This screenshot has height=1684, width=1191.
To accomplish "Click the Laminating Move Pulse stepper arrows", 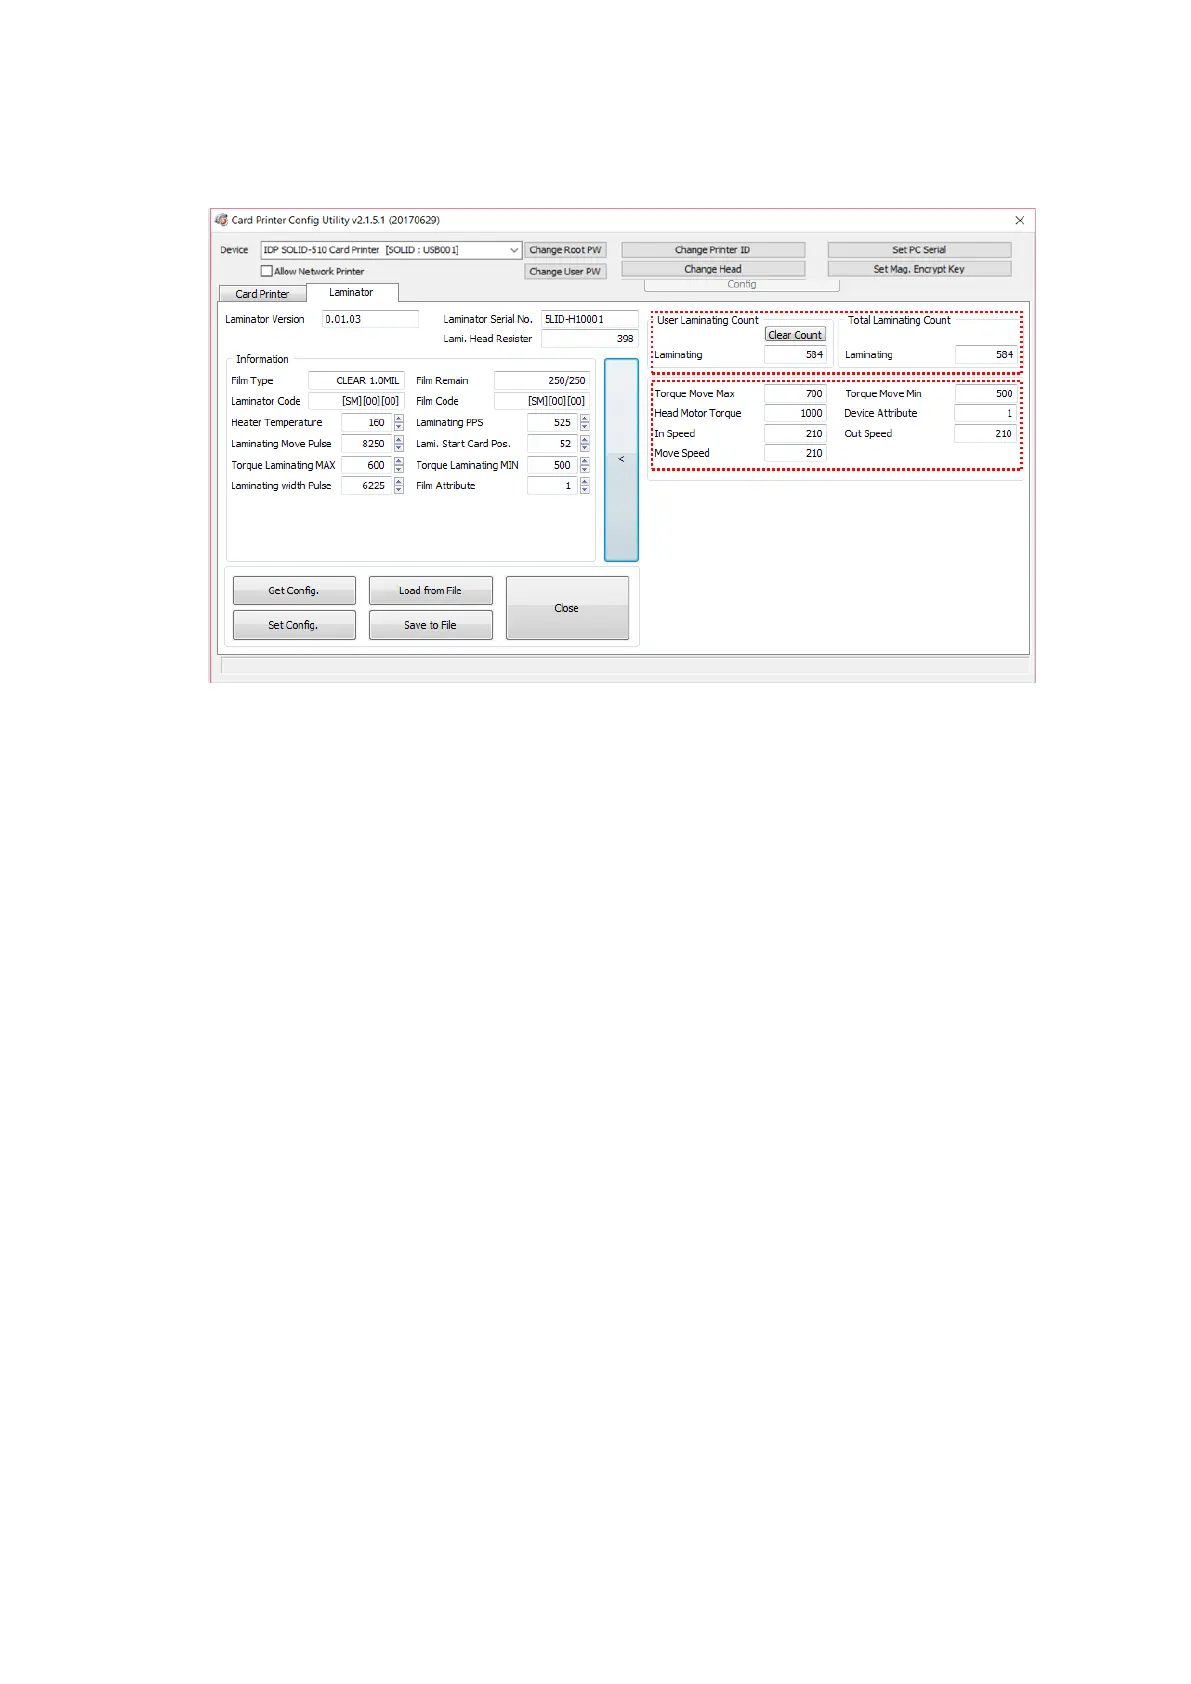I will coord(399,444).
